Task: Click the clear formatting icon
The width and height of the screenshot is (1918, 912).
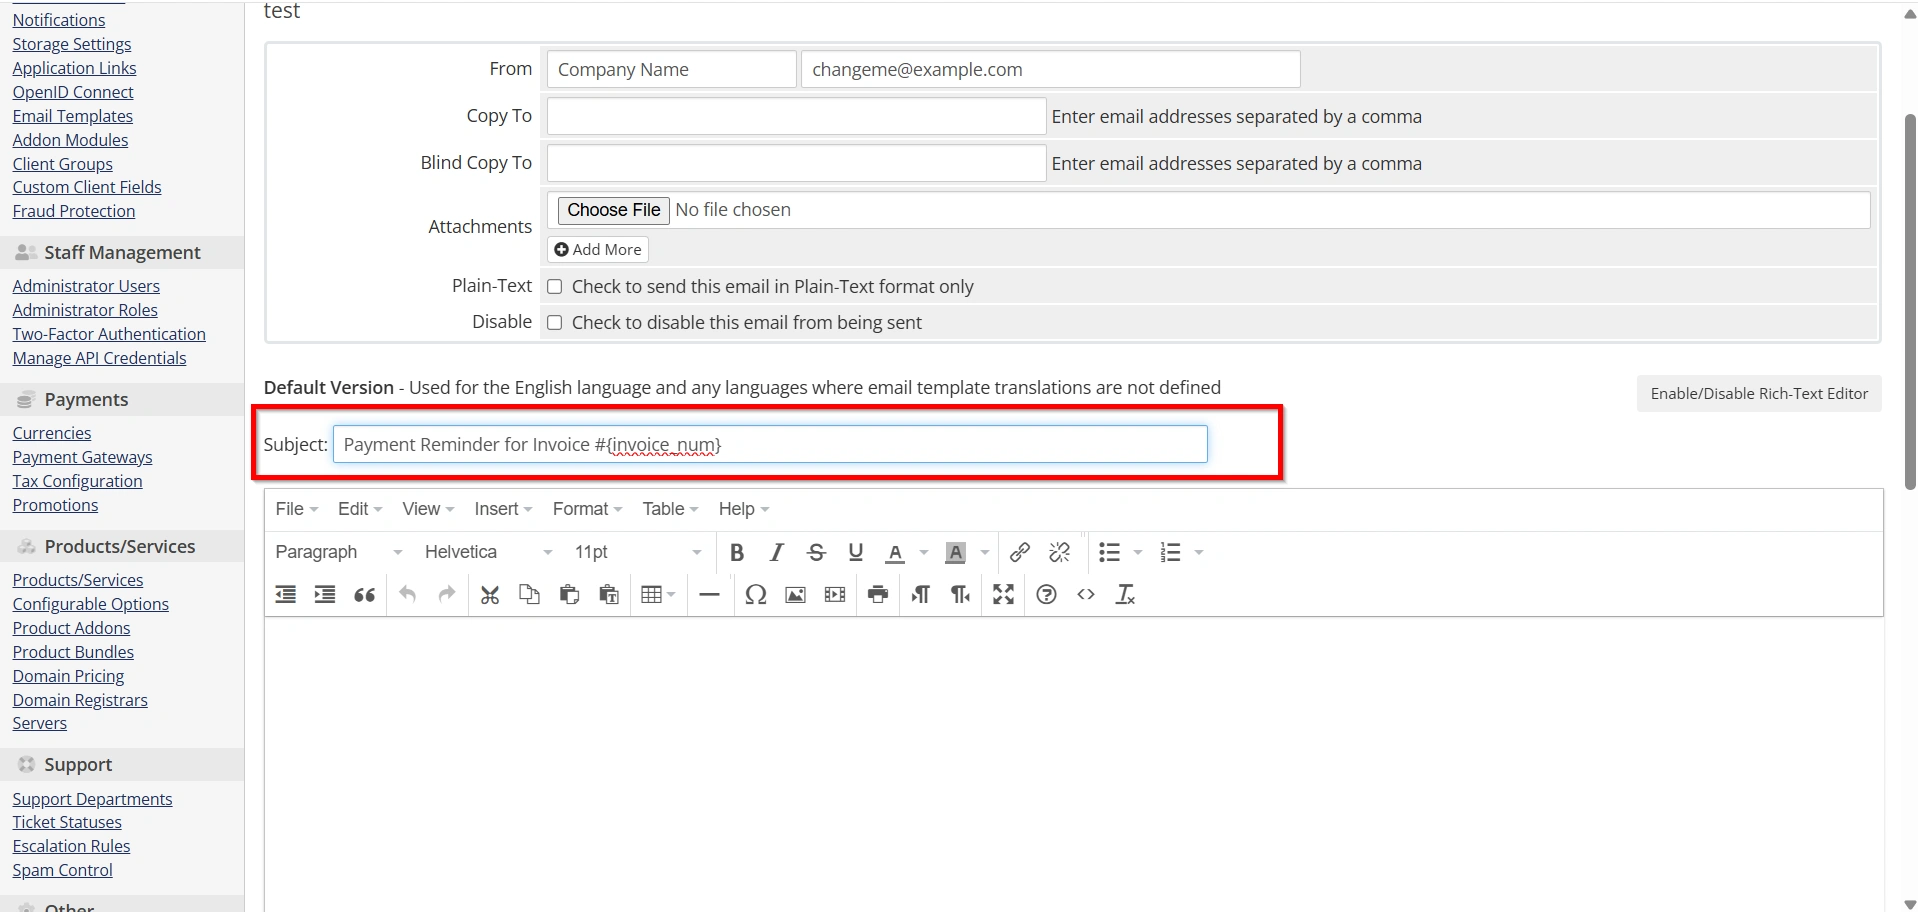Action: click(1126, 595)
